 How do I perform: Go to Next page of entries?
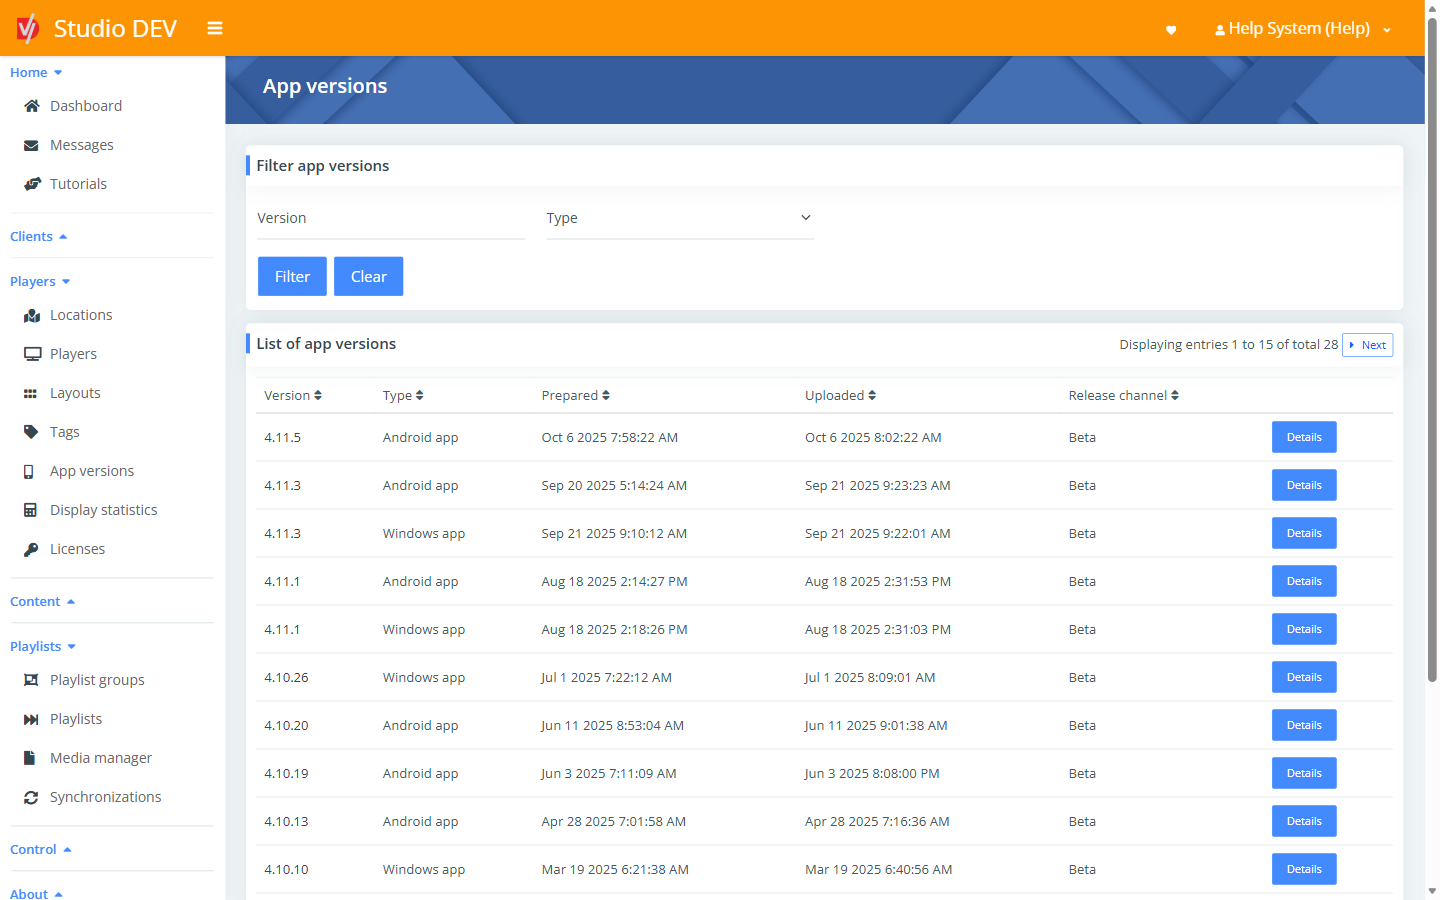click(1368, 345)
